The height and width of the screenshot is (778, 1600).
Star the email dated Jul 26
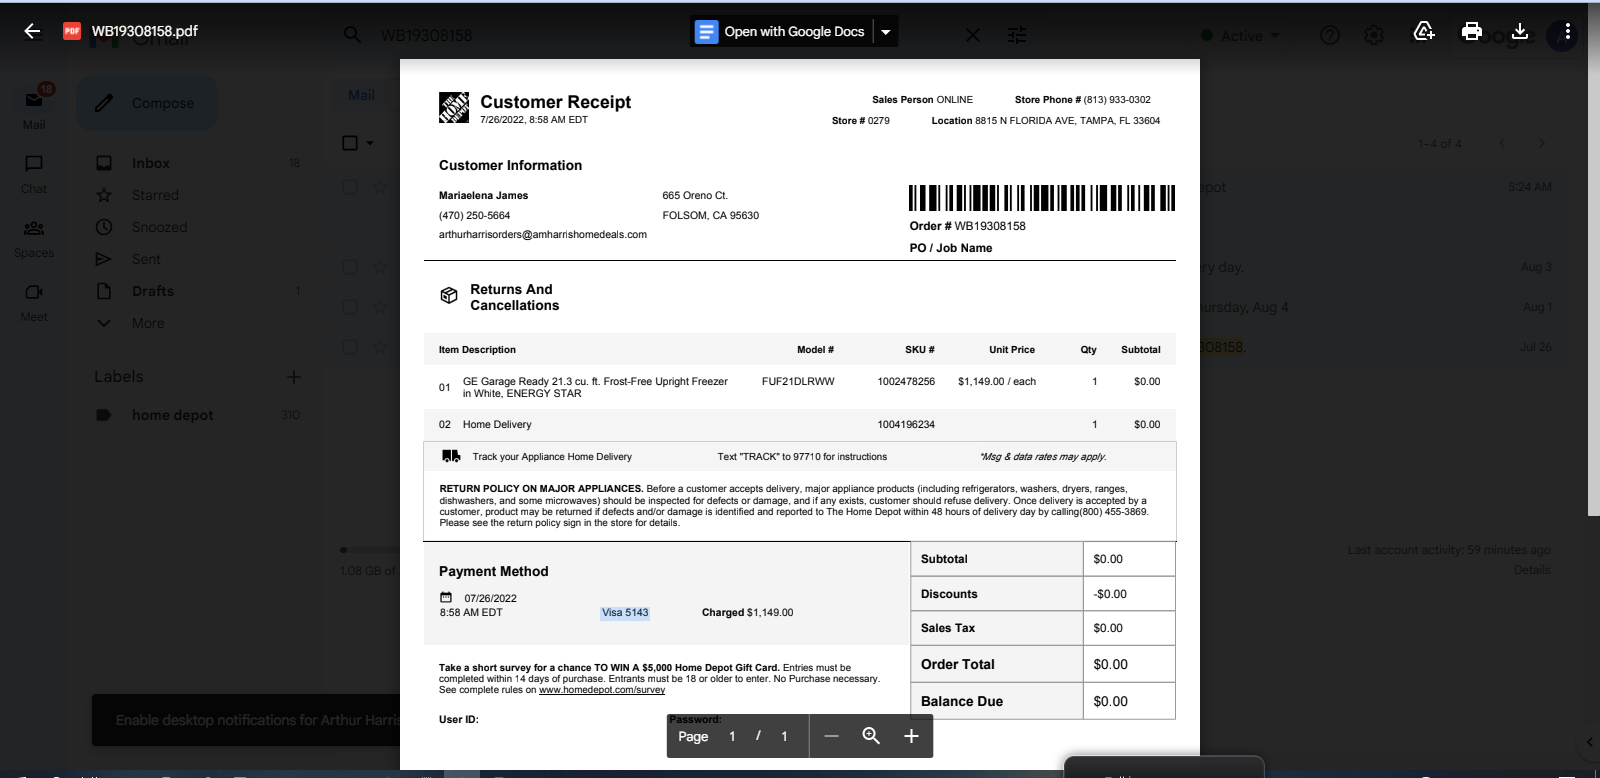(x=380, y=347)
